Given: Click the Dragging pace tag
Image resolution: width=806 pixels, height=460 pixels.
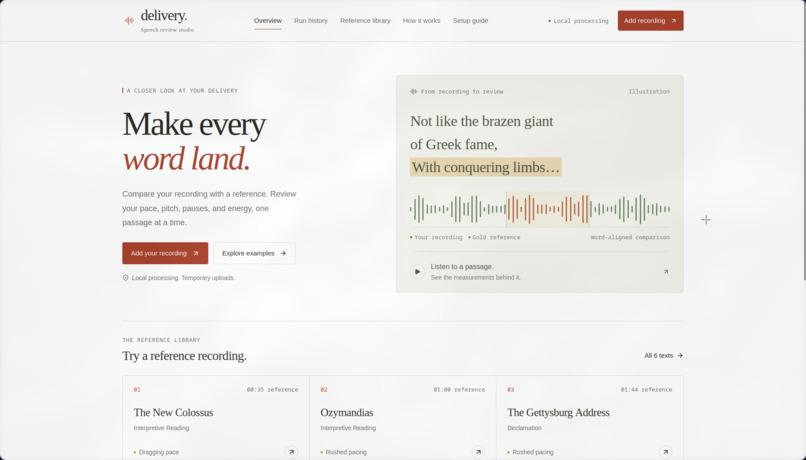Looking at the screenshot, I should point(157,452).
